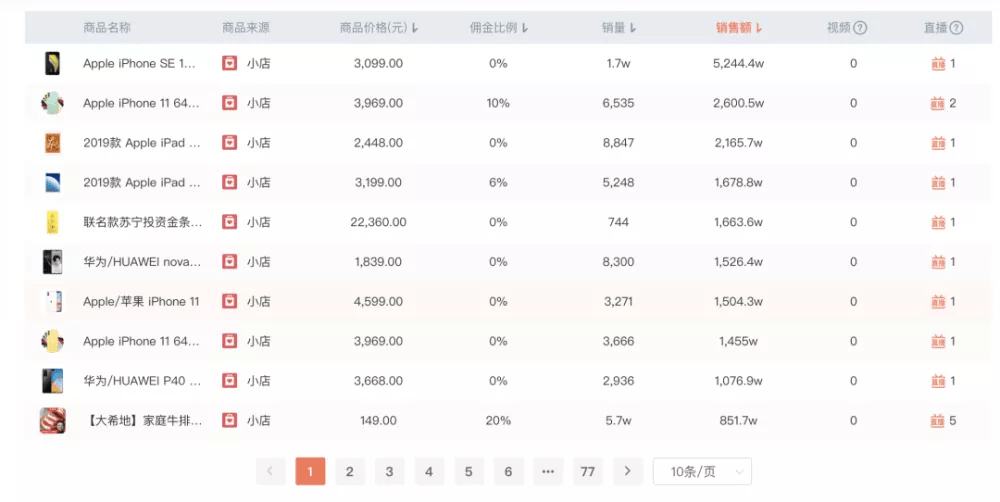Open HUAWEI nova product thumbnail
The height and width of the screenshot is (502, 1000).
pos(52,262)
